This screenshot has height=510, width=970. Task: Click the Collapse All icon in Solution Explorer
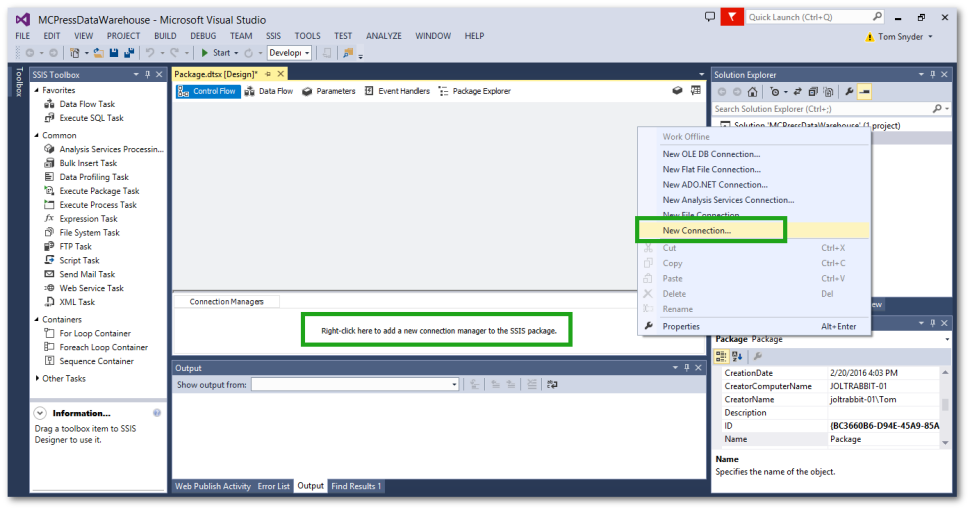click(813, 92)
